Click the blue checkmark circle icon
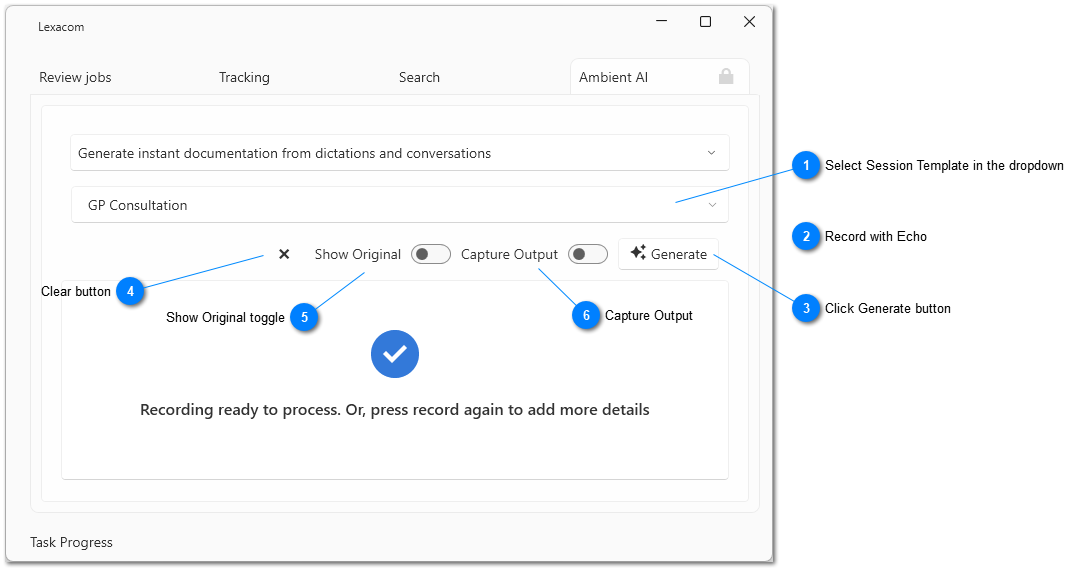Image resolution: width=1080 pixels, height=571 pixels. coord(395,354)
